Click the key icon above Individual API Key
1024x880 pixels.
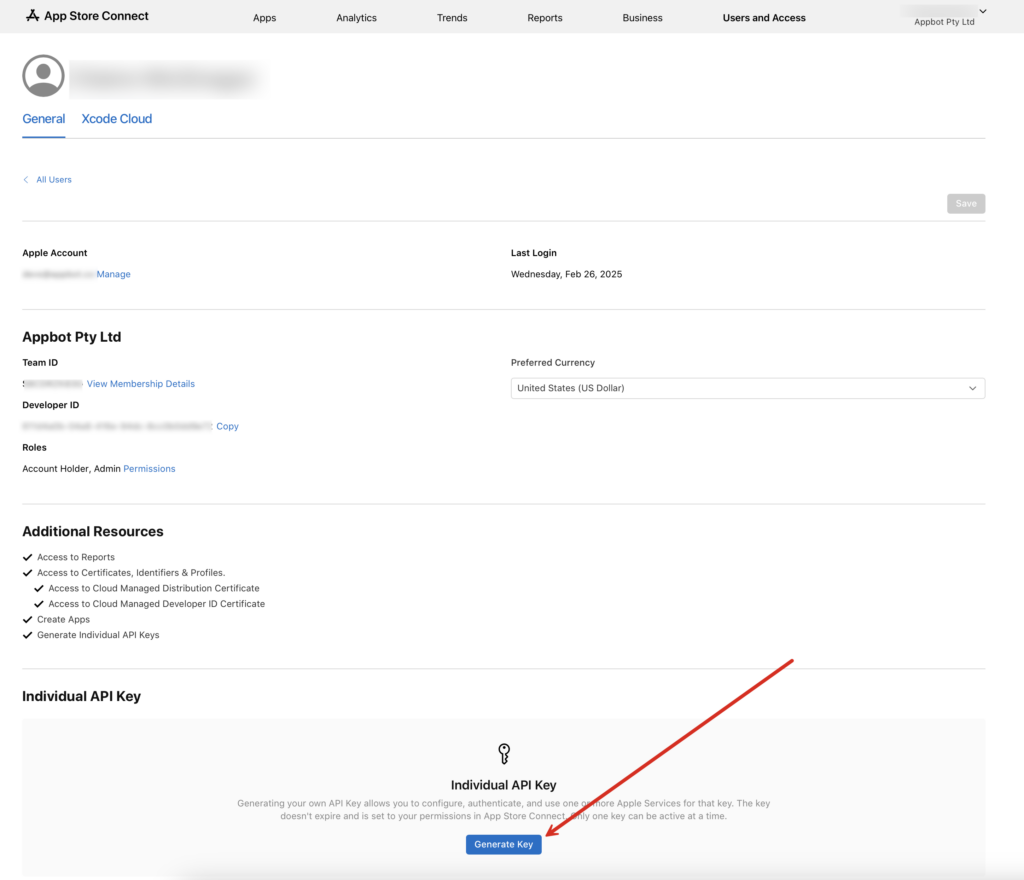(x=503, y=753)
